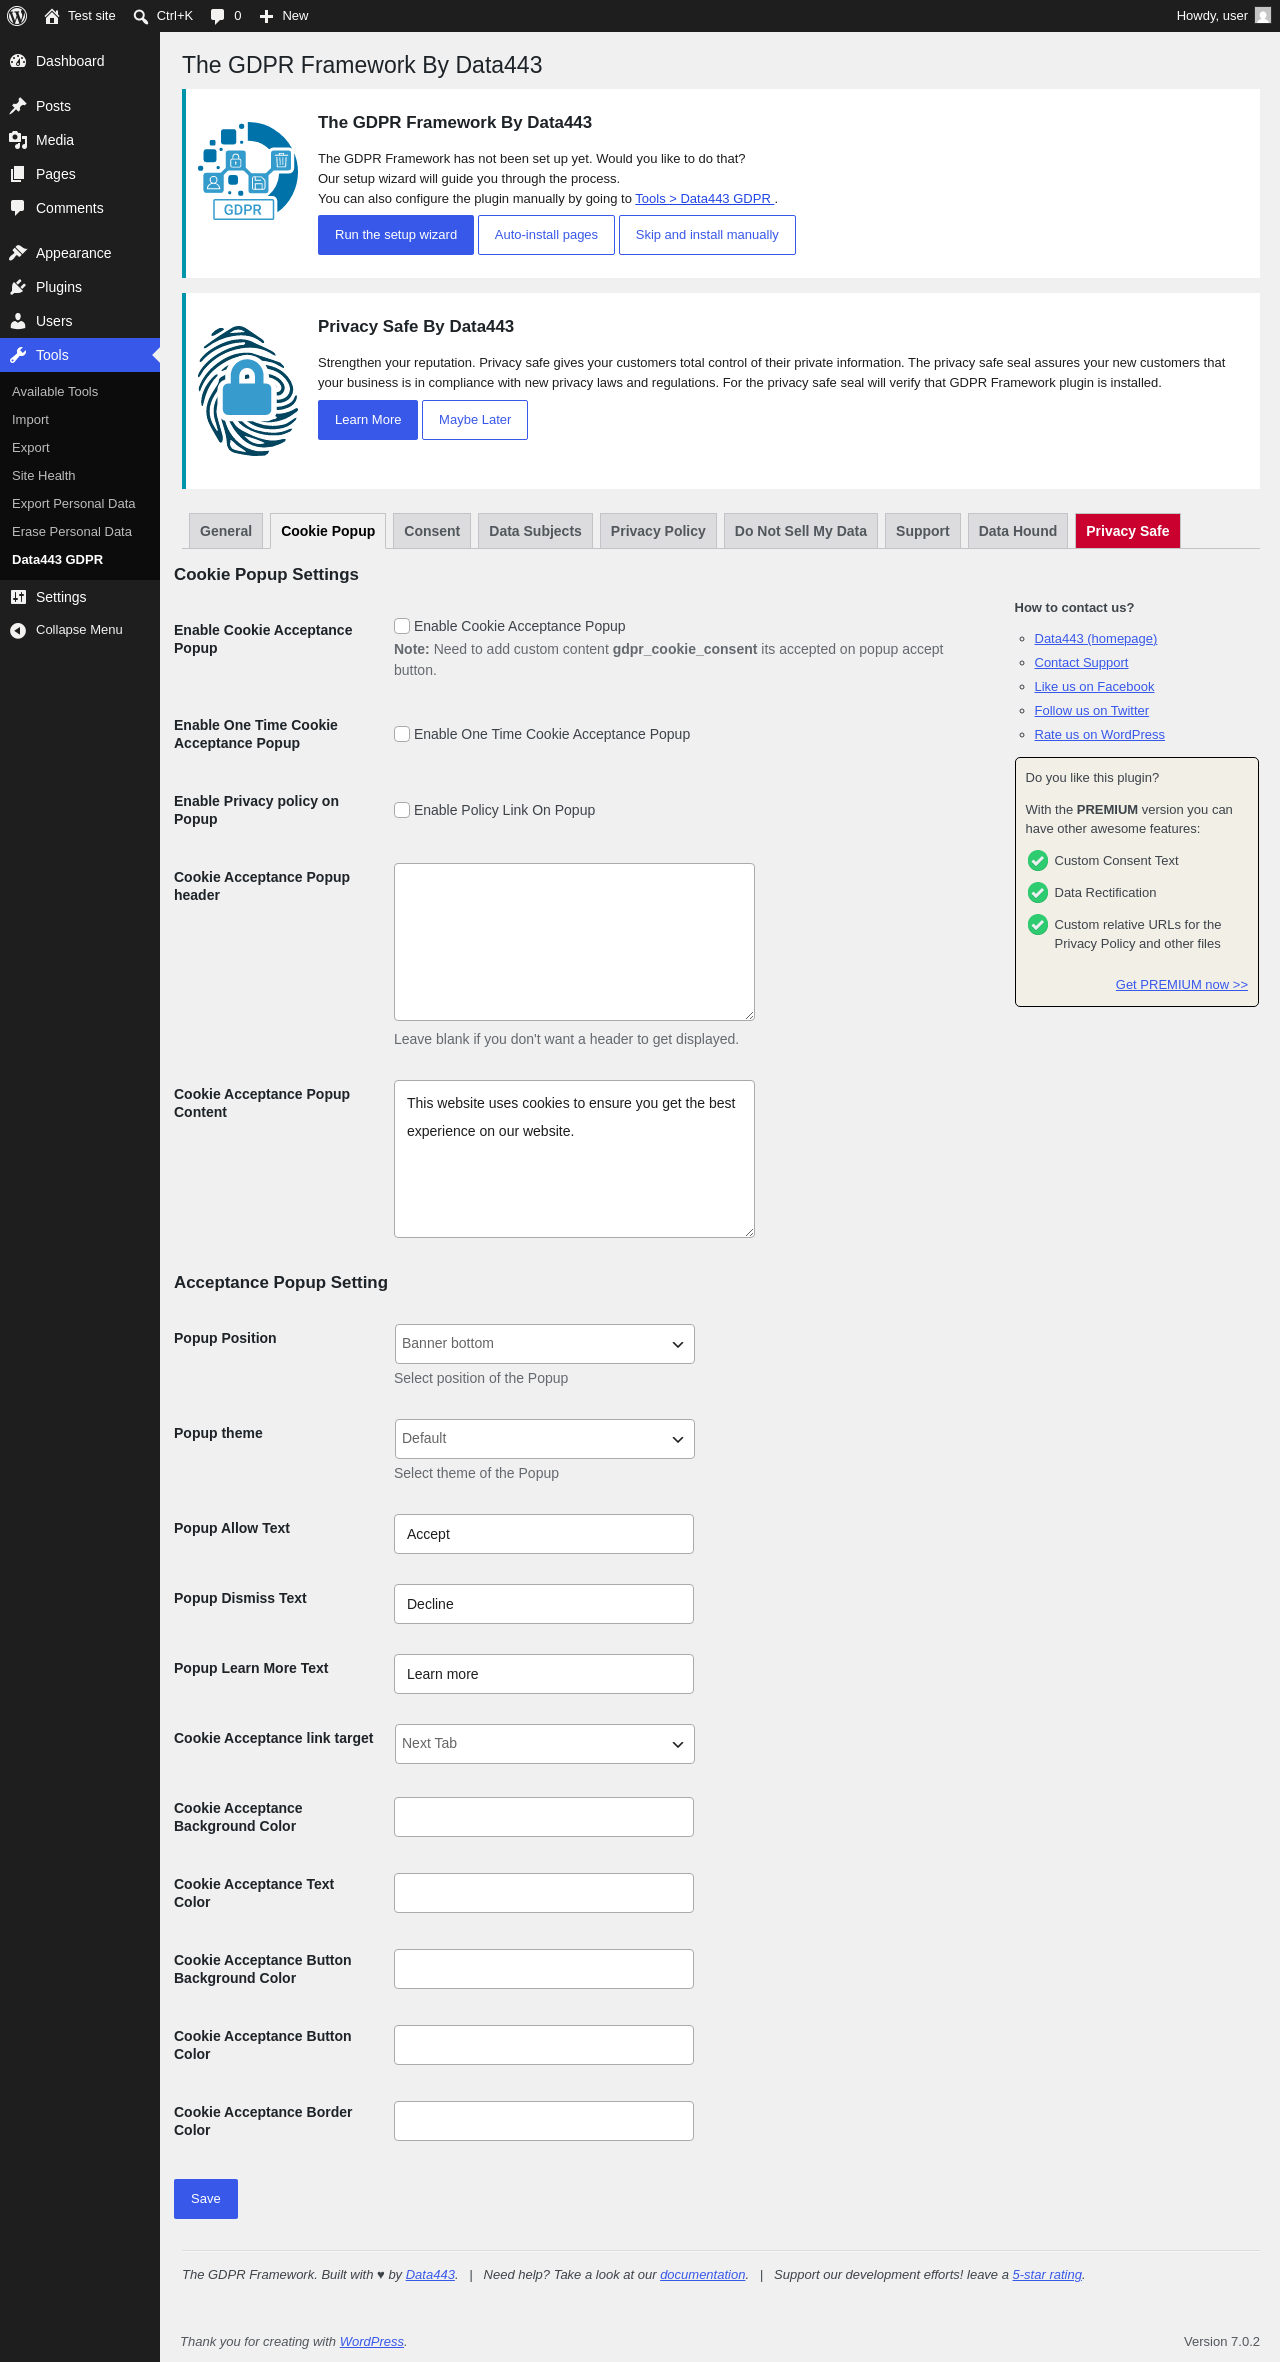1280x2362 pixels.
Task: Click the Popup Allow Text field
Action: click(544, 1534)
